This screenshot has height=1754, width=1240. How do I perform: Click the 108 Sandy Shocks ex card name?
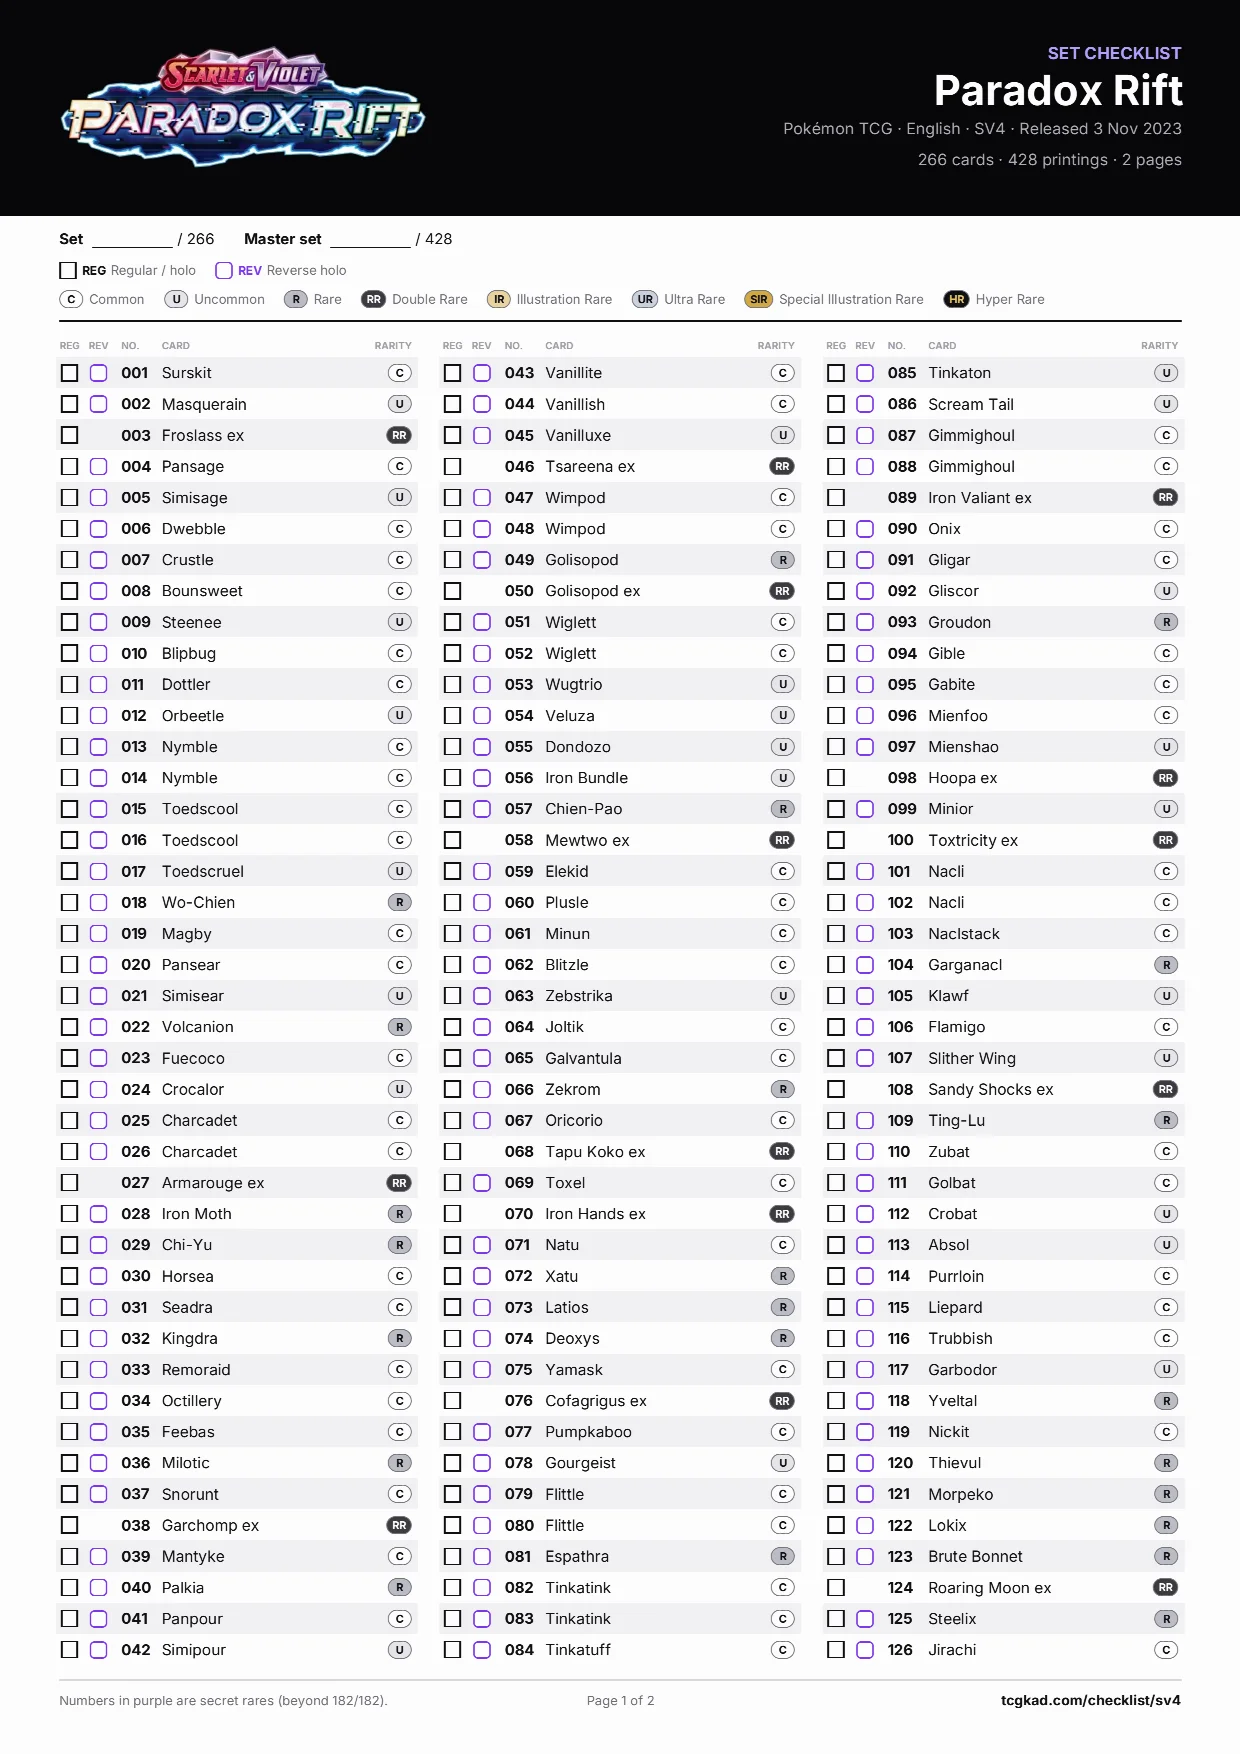[991, 1089]
